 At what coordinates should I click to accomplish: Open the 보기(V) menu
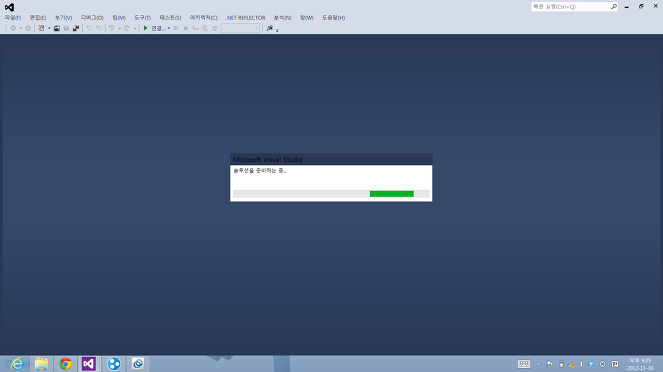click(x=63, y=18)
